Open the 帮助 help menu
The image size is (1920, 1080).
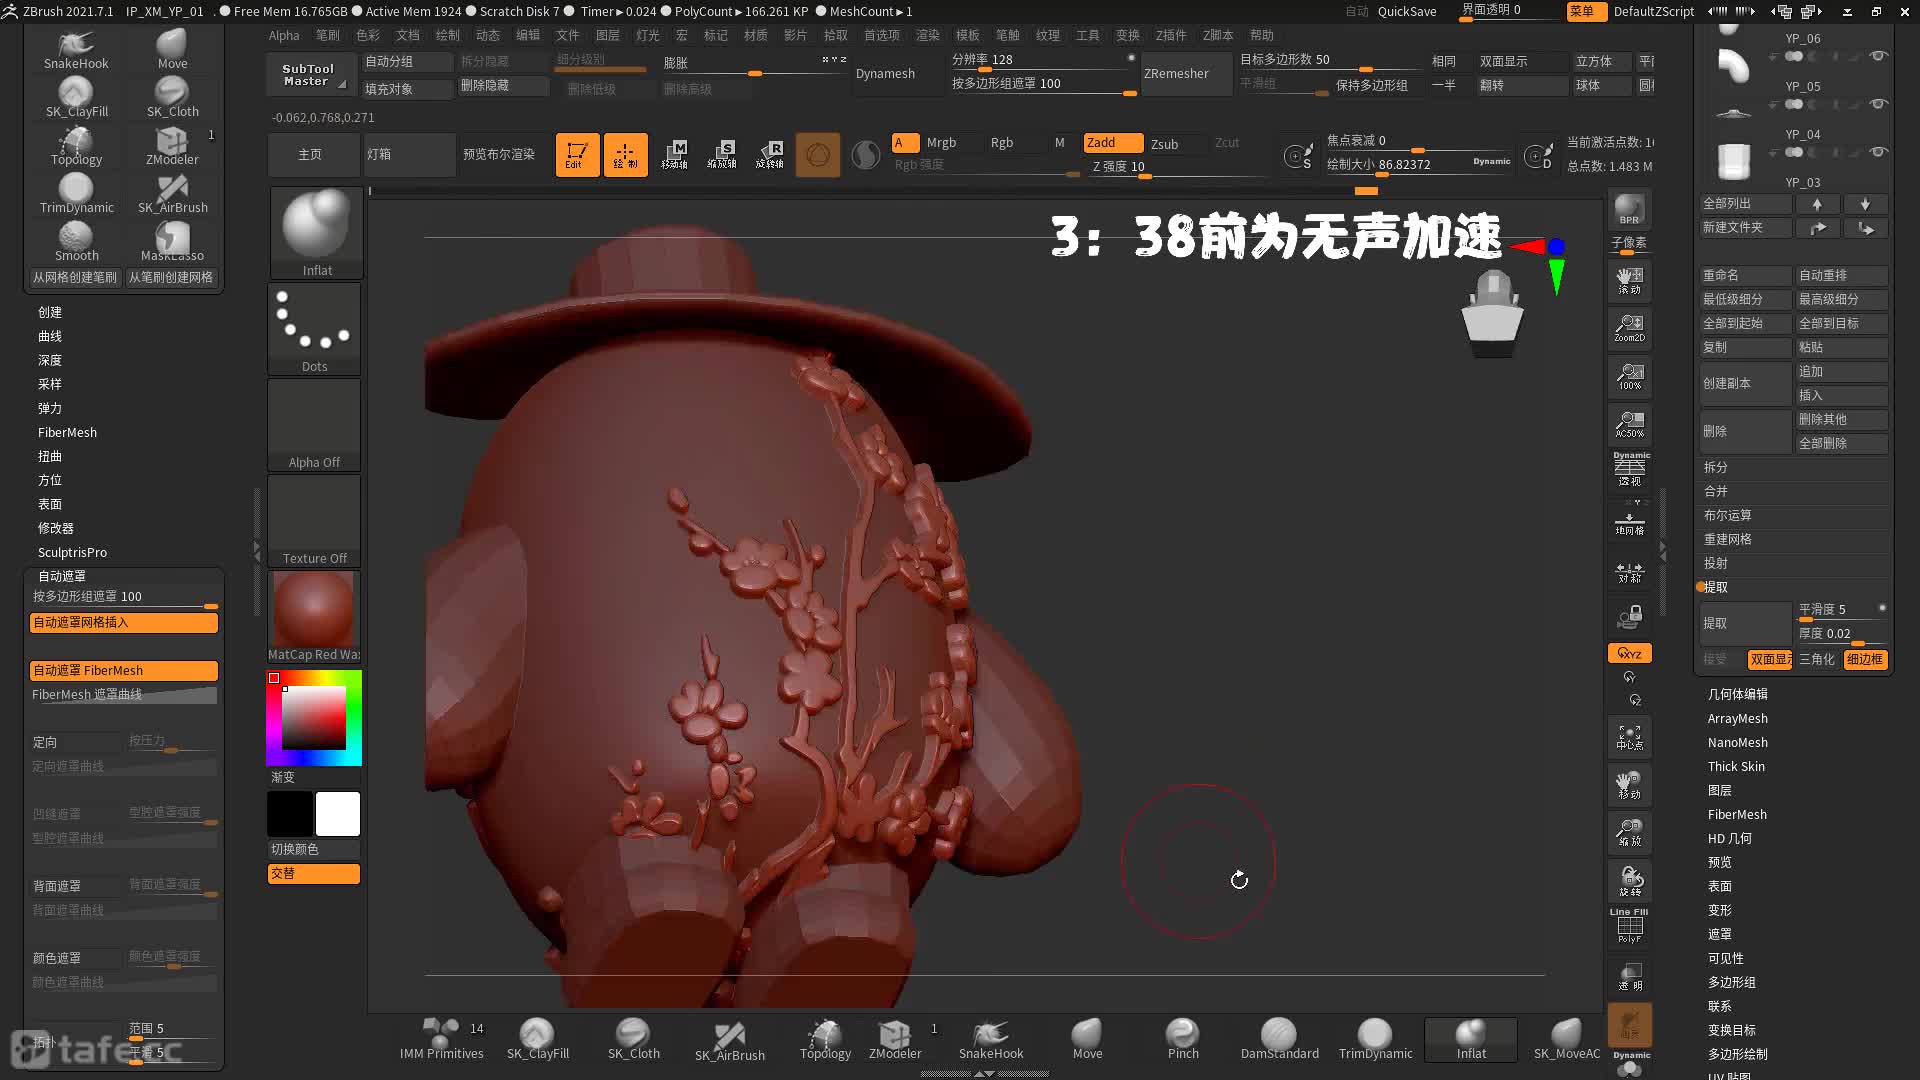click(x=1262, y=35)
